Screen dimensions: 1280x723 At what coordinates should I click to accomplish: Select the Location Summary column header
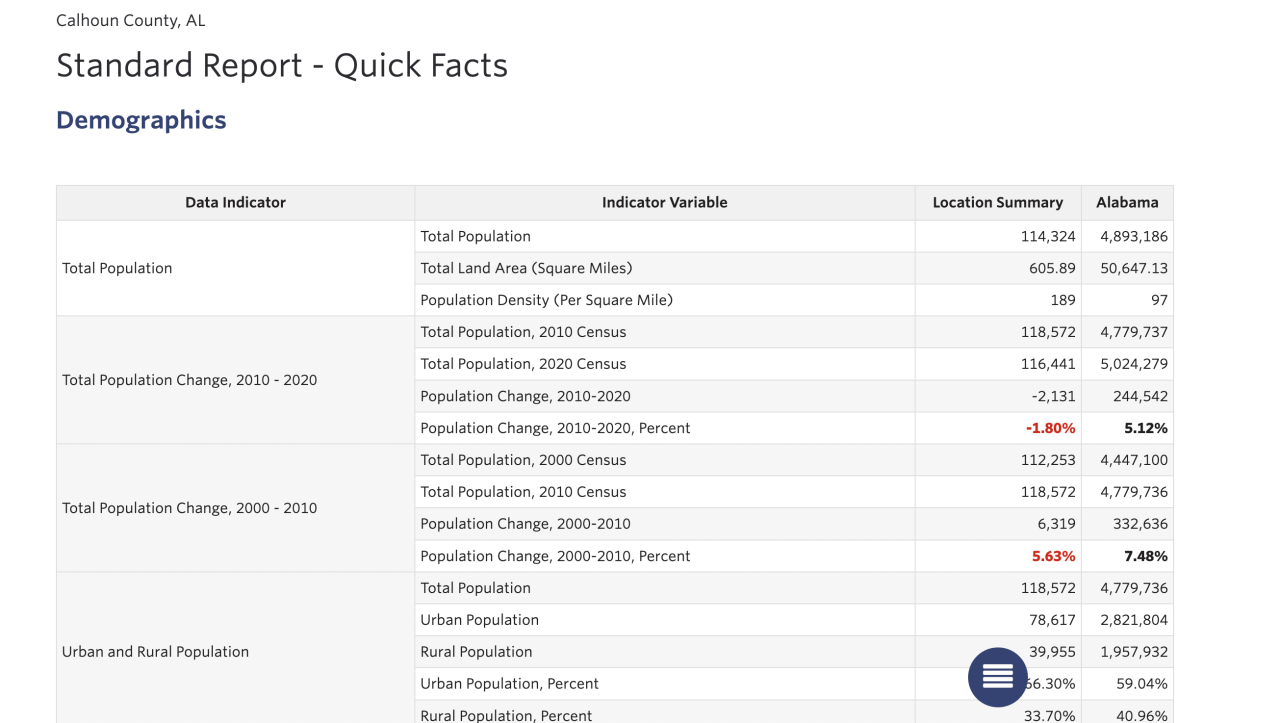[x=997, y=202]
